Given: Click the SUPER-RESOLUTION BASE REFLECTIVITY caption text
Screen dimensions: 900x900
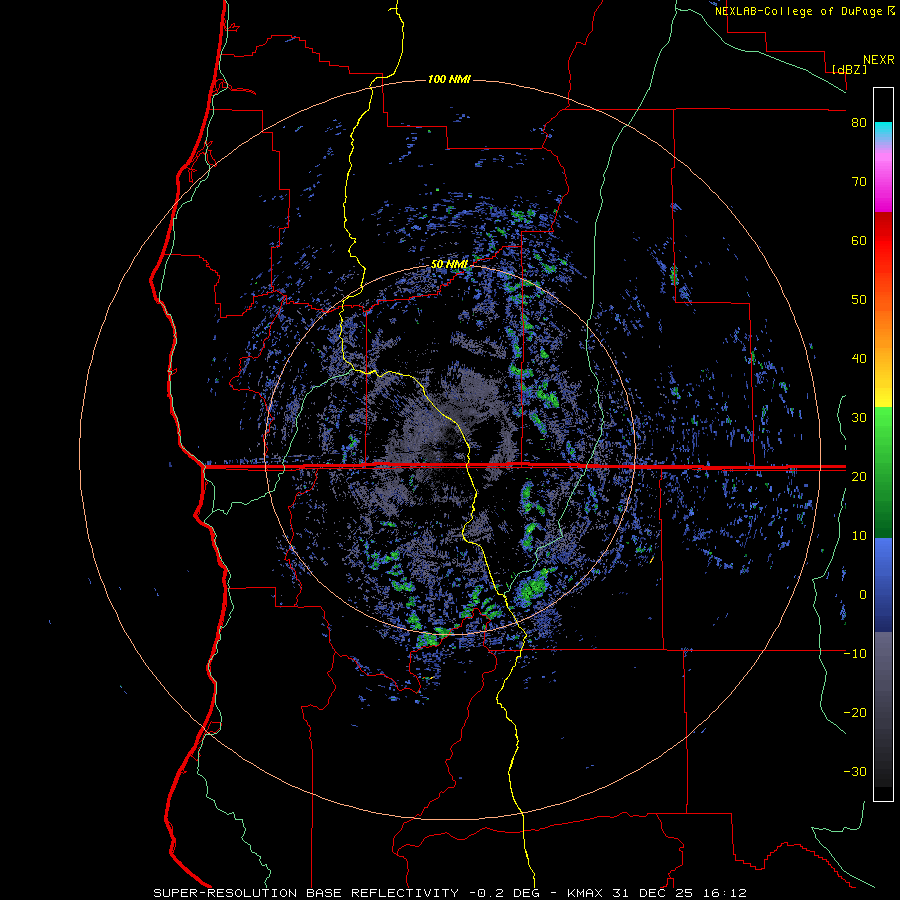Looking at the screenshot, I should 306,893.
